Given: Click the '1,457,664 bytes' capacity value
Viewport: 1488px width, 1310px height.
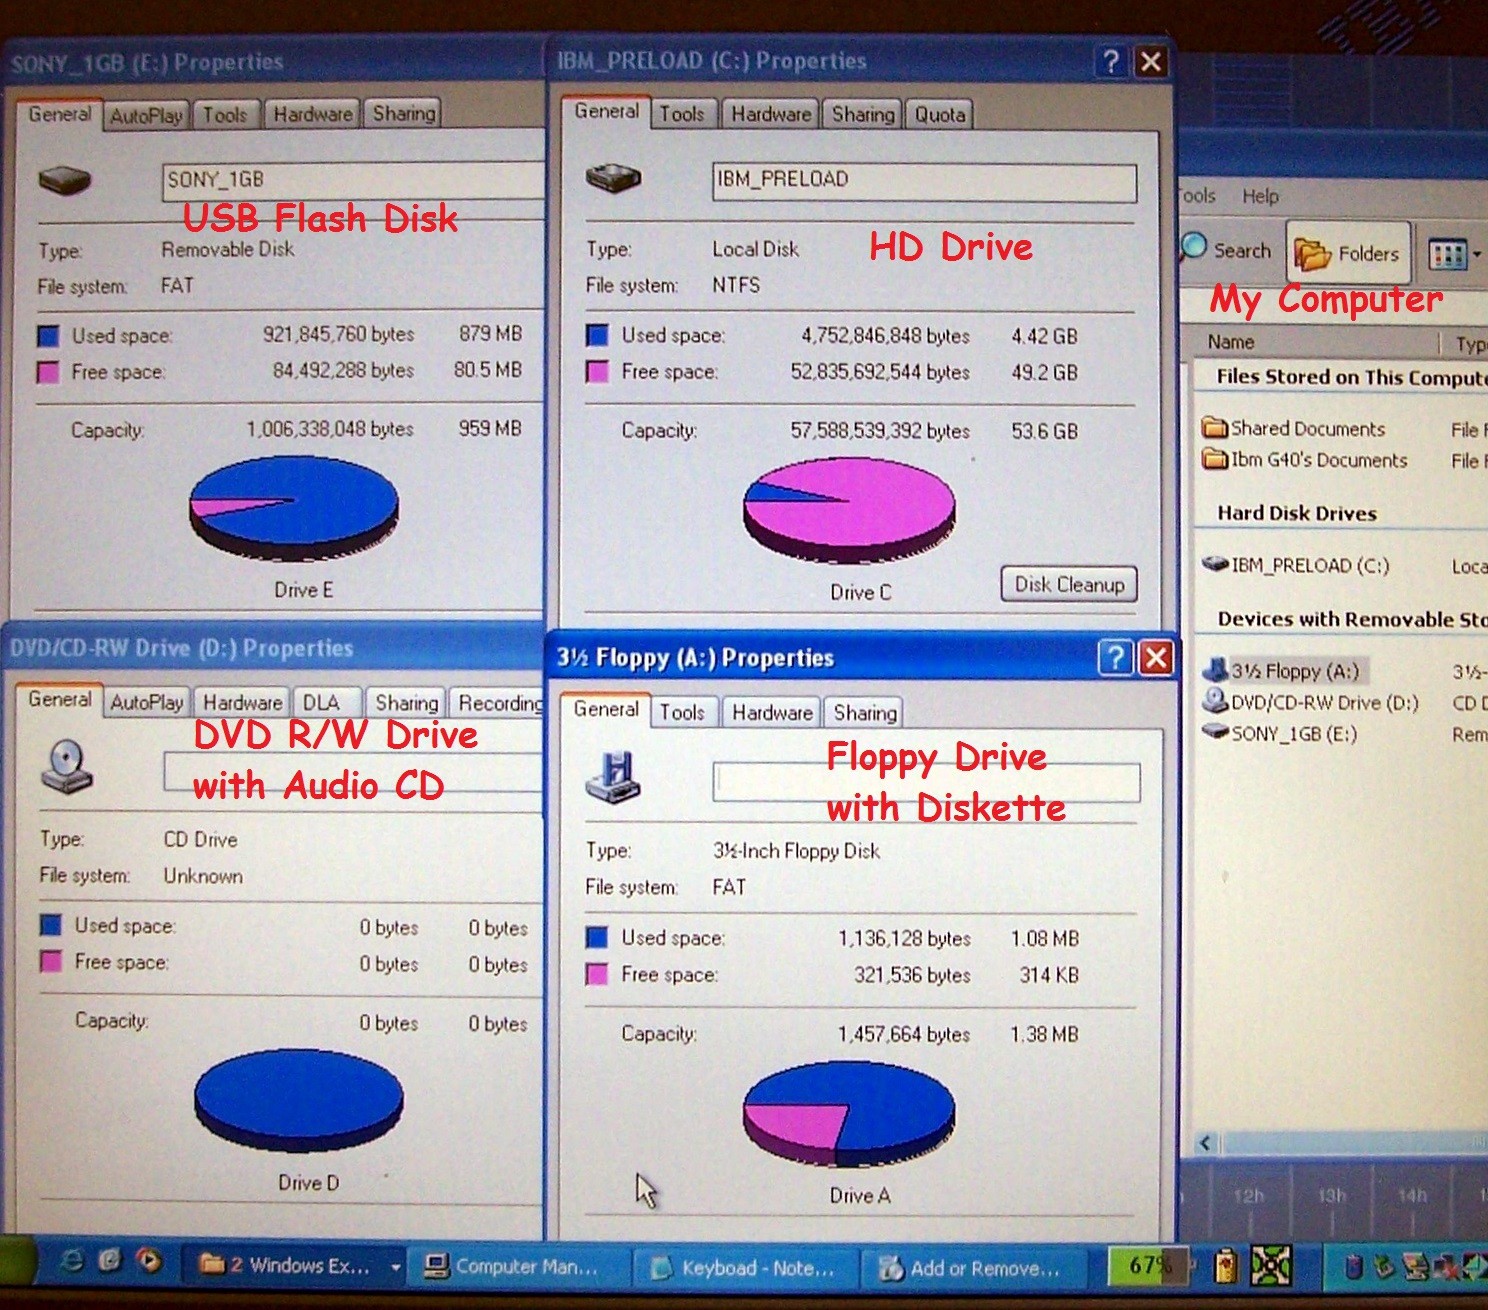Looking at the screenshot, I should point(904,1034).
